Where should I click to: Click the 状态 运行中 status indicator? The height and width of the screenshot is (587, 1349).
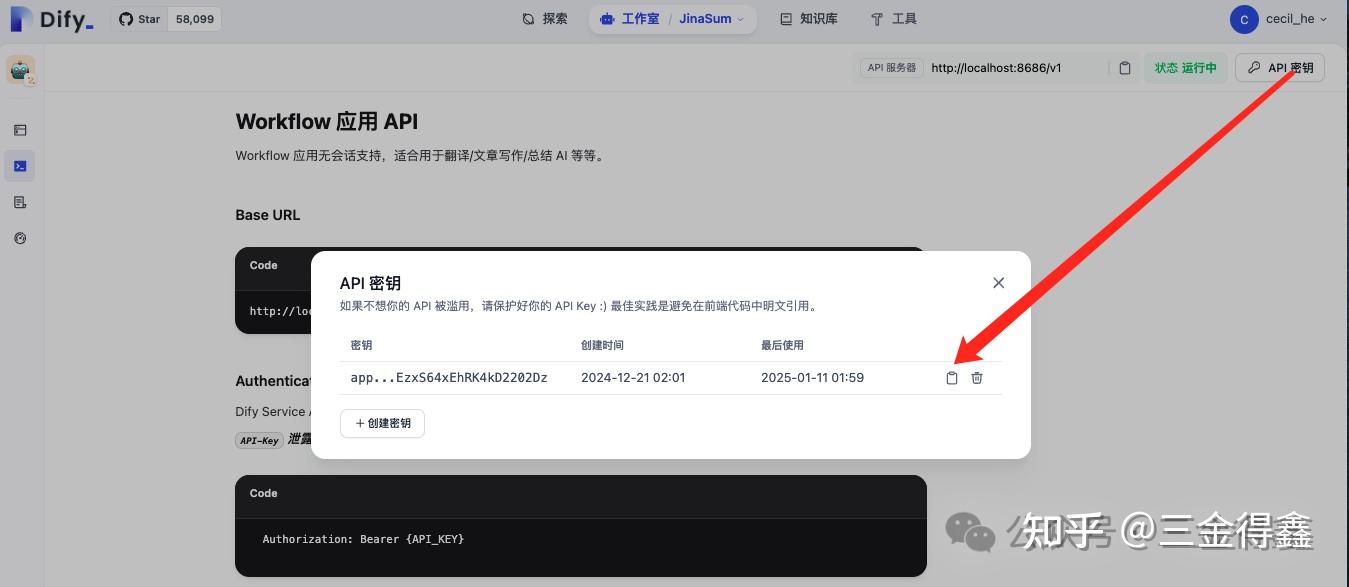(x=1185, y=67)
